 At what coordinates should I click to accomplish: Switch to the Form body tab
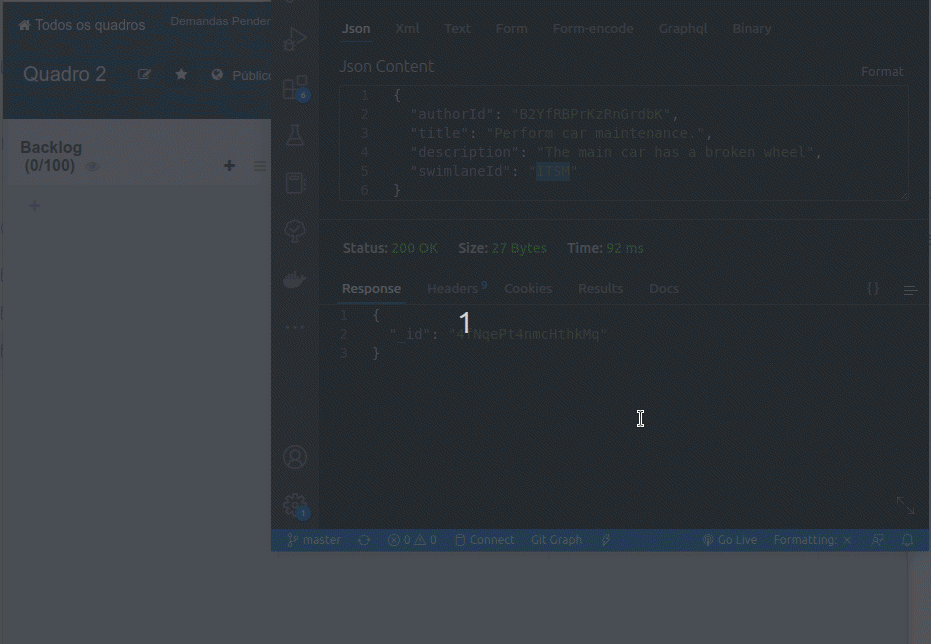click(512, 28)
